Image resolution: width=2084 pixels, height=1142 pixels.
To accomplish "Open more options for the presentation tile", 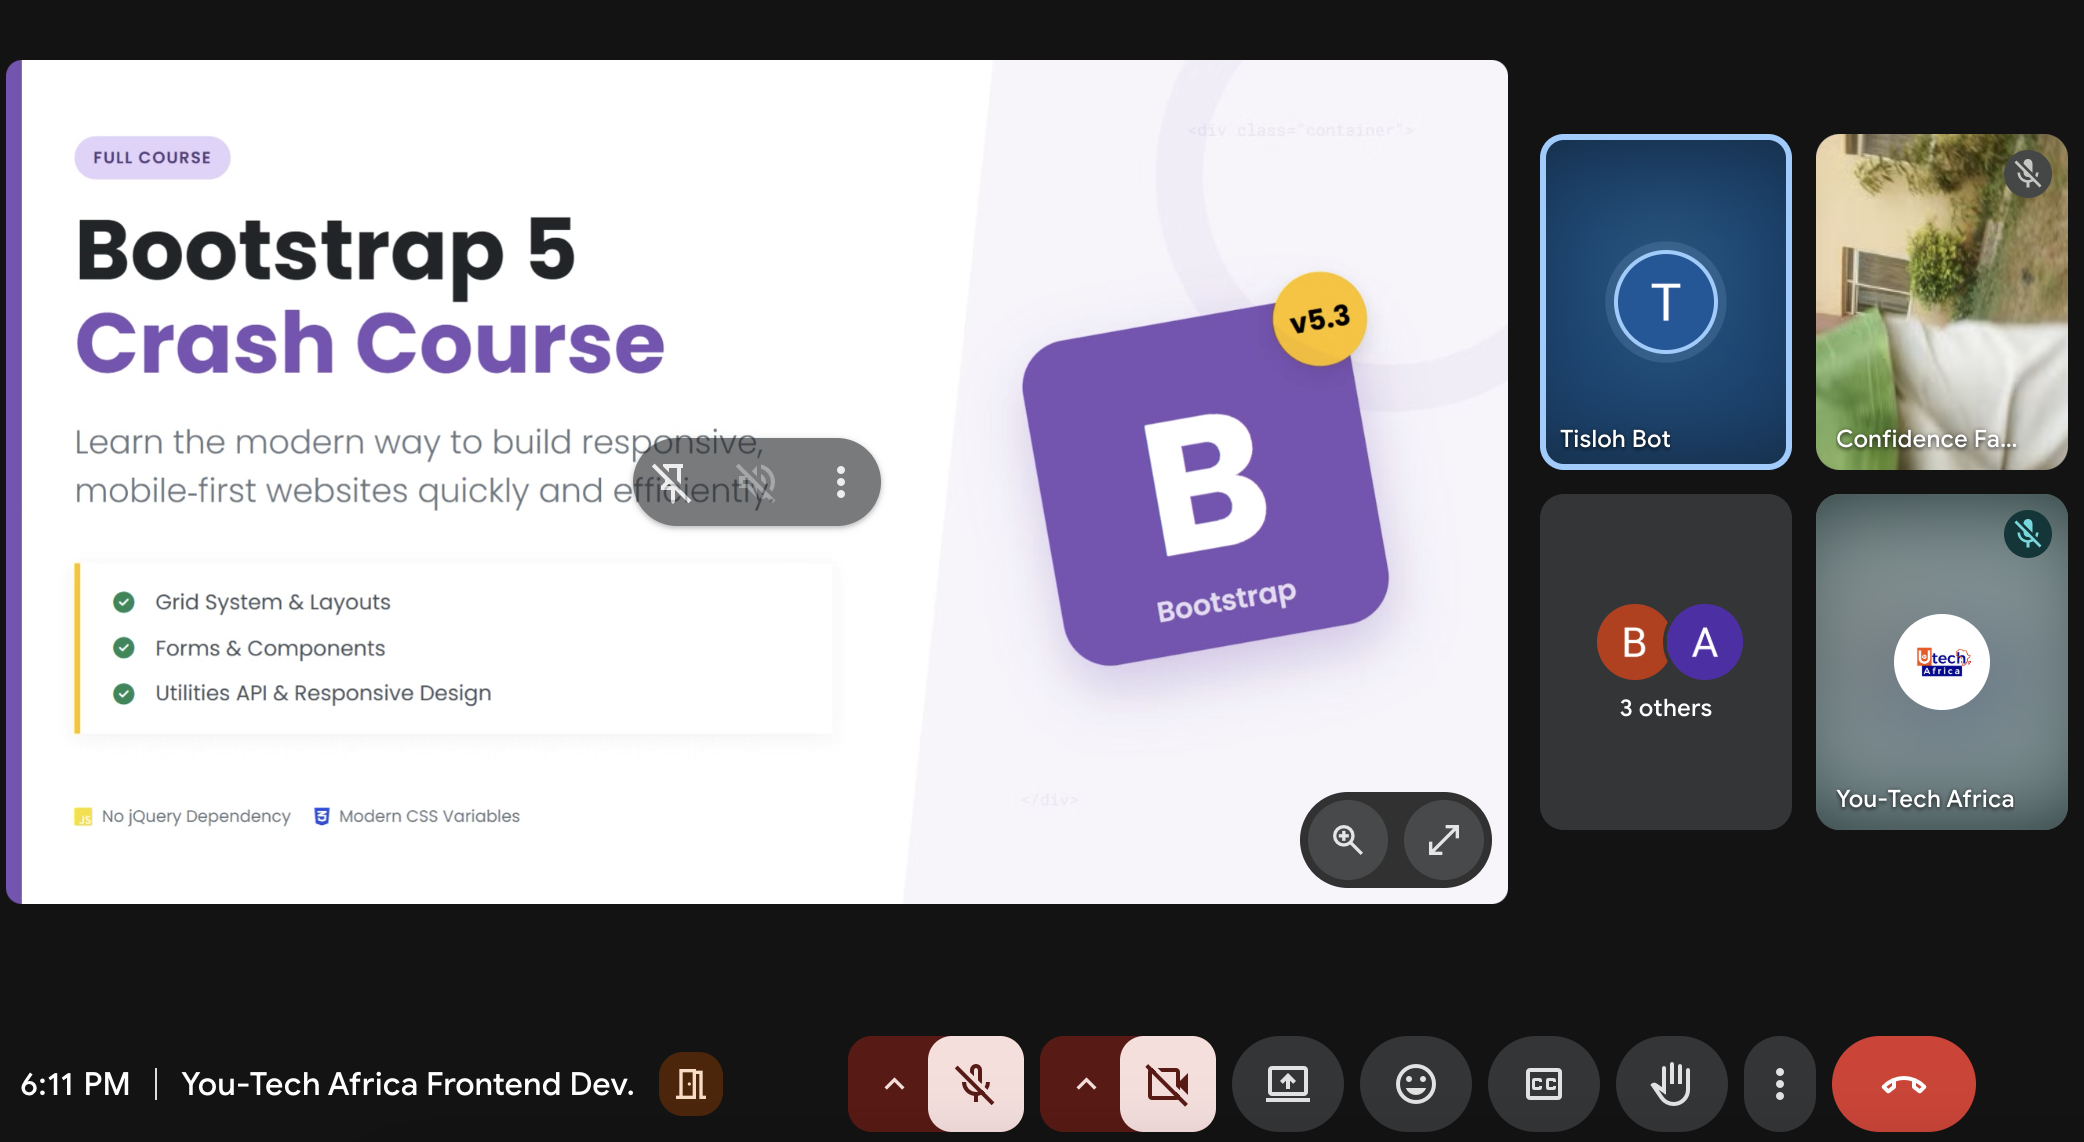I will pyautogui.click(x=841, y=482).
